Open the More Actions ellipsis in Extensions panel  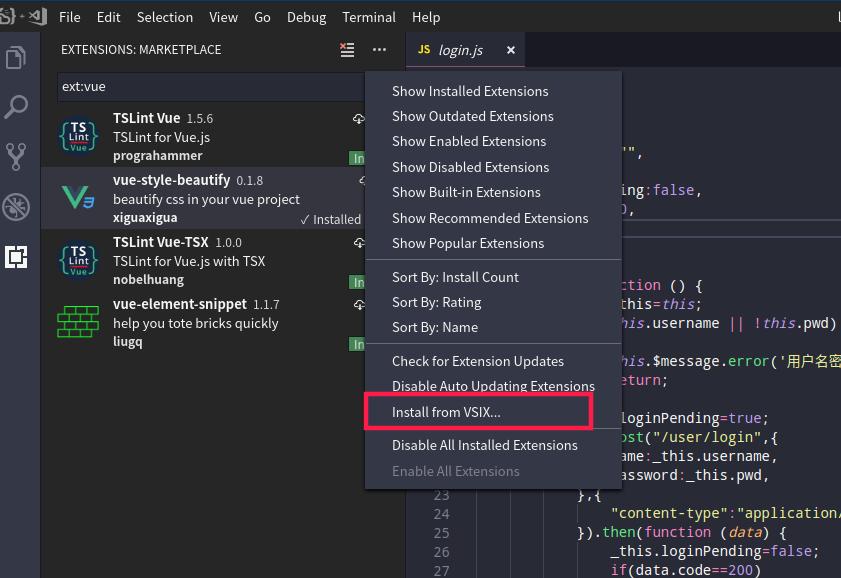coord(377,49)
